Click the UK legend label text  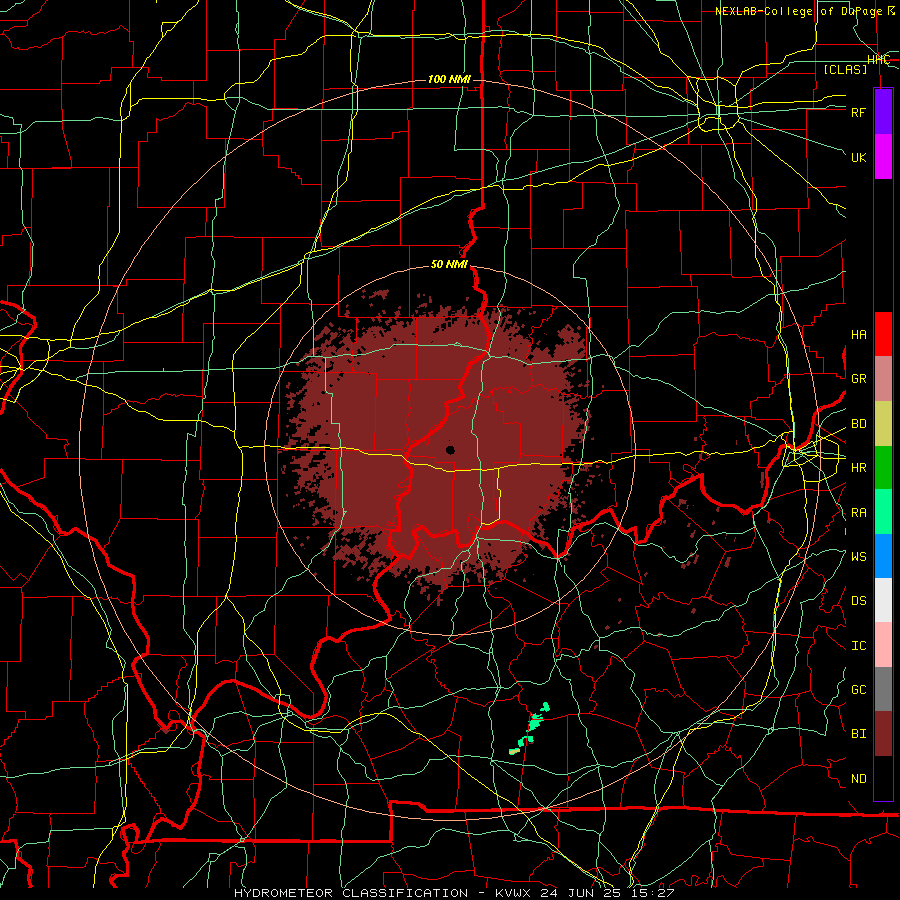coord(858,157)
